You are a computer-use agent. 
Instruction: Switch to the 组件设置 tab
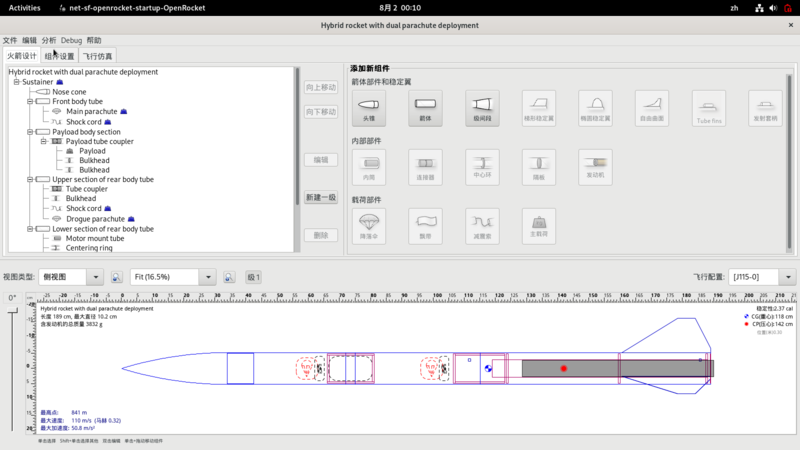coord(60,56)
